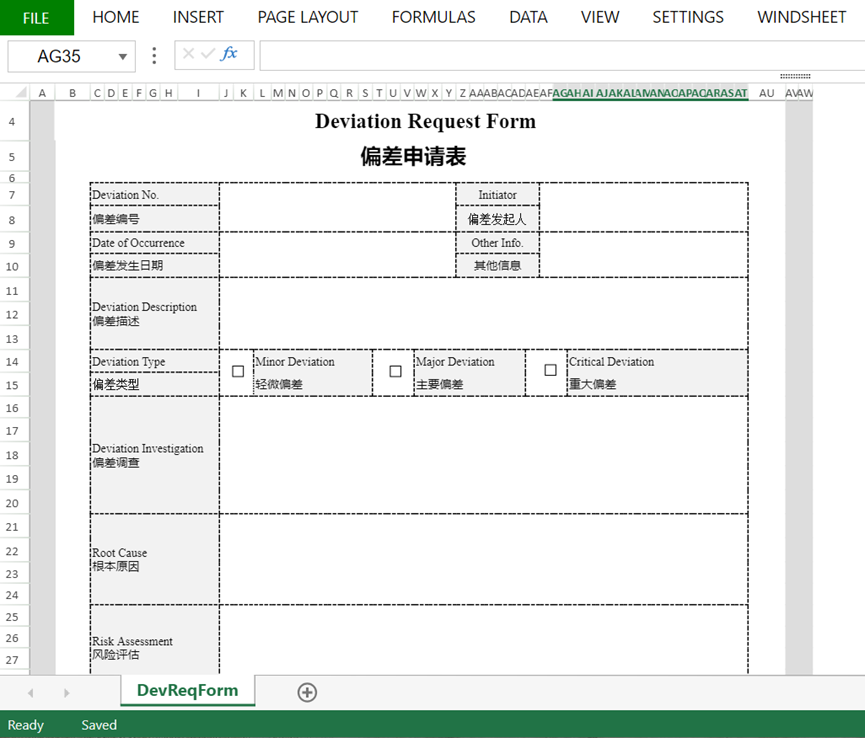The height and width of the screenshot is (738, 865).
Task: Expand the Name Box dropdown arrow
Action: click(123, 57)
